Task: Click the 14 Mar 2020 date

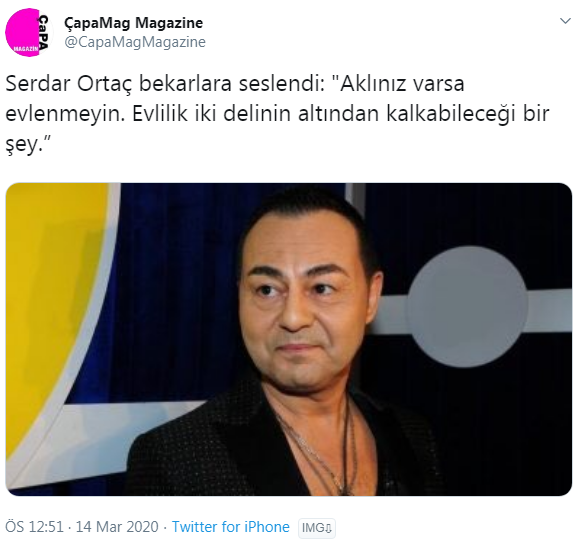Action: pyautogui.click(x=117, y=527)
